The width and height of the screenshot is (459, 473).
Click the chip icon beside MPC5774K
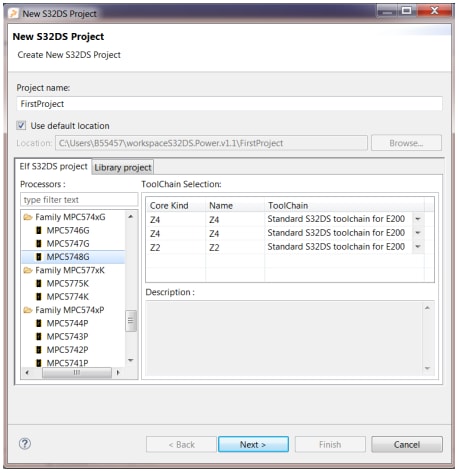(39, 297)
